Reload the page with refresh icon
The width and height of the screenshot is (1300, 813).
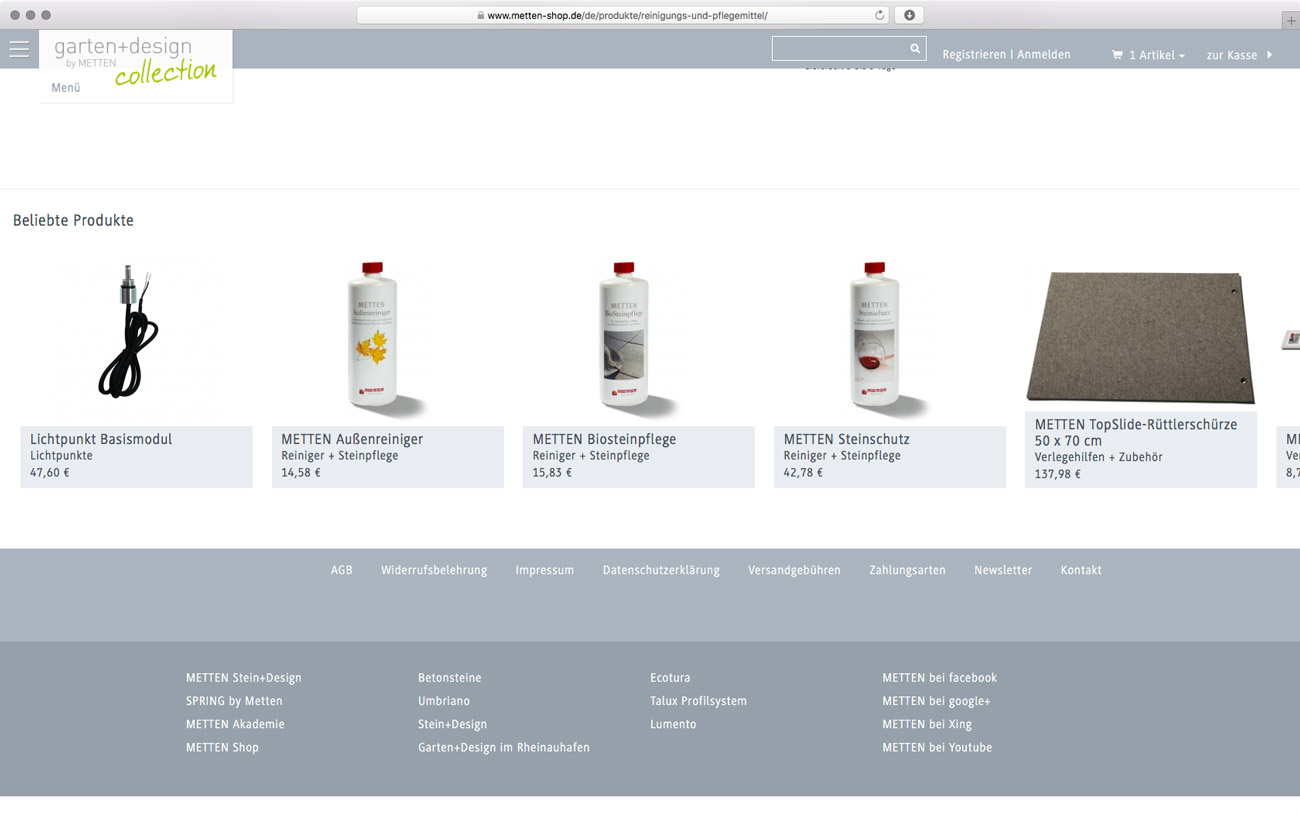click(x=879, y=15)
